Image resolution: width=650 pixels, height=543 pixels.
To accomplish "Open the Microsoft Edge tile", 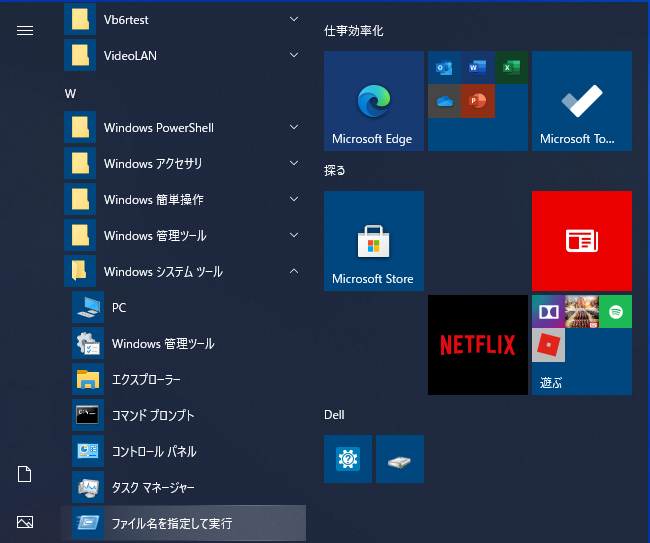I will click(x=374, y=101).
